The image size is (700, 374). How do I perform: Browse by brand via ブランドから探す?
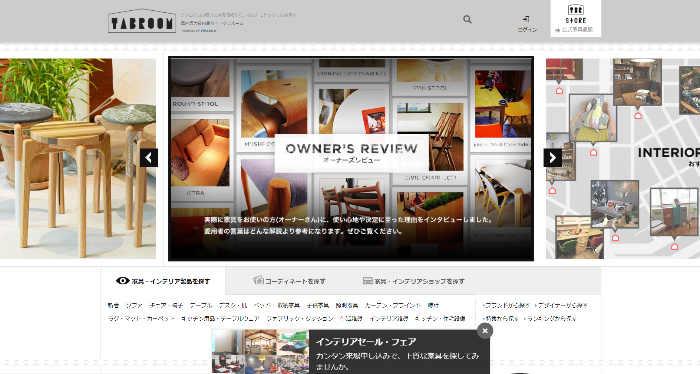(506, 306)
